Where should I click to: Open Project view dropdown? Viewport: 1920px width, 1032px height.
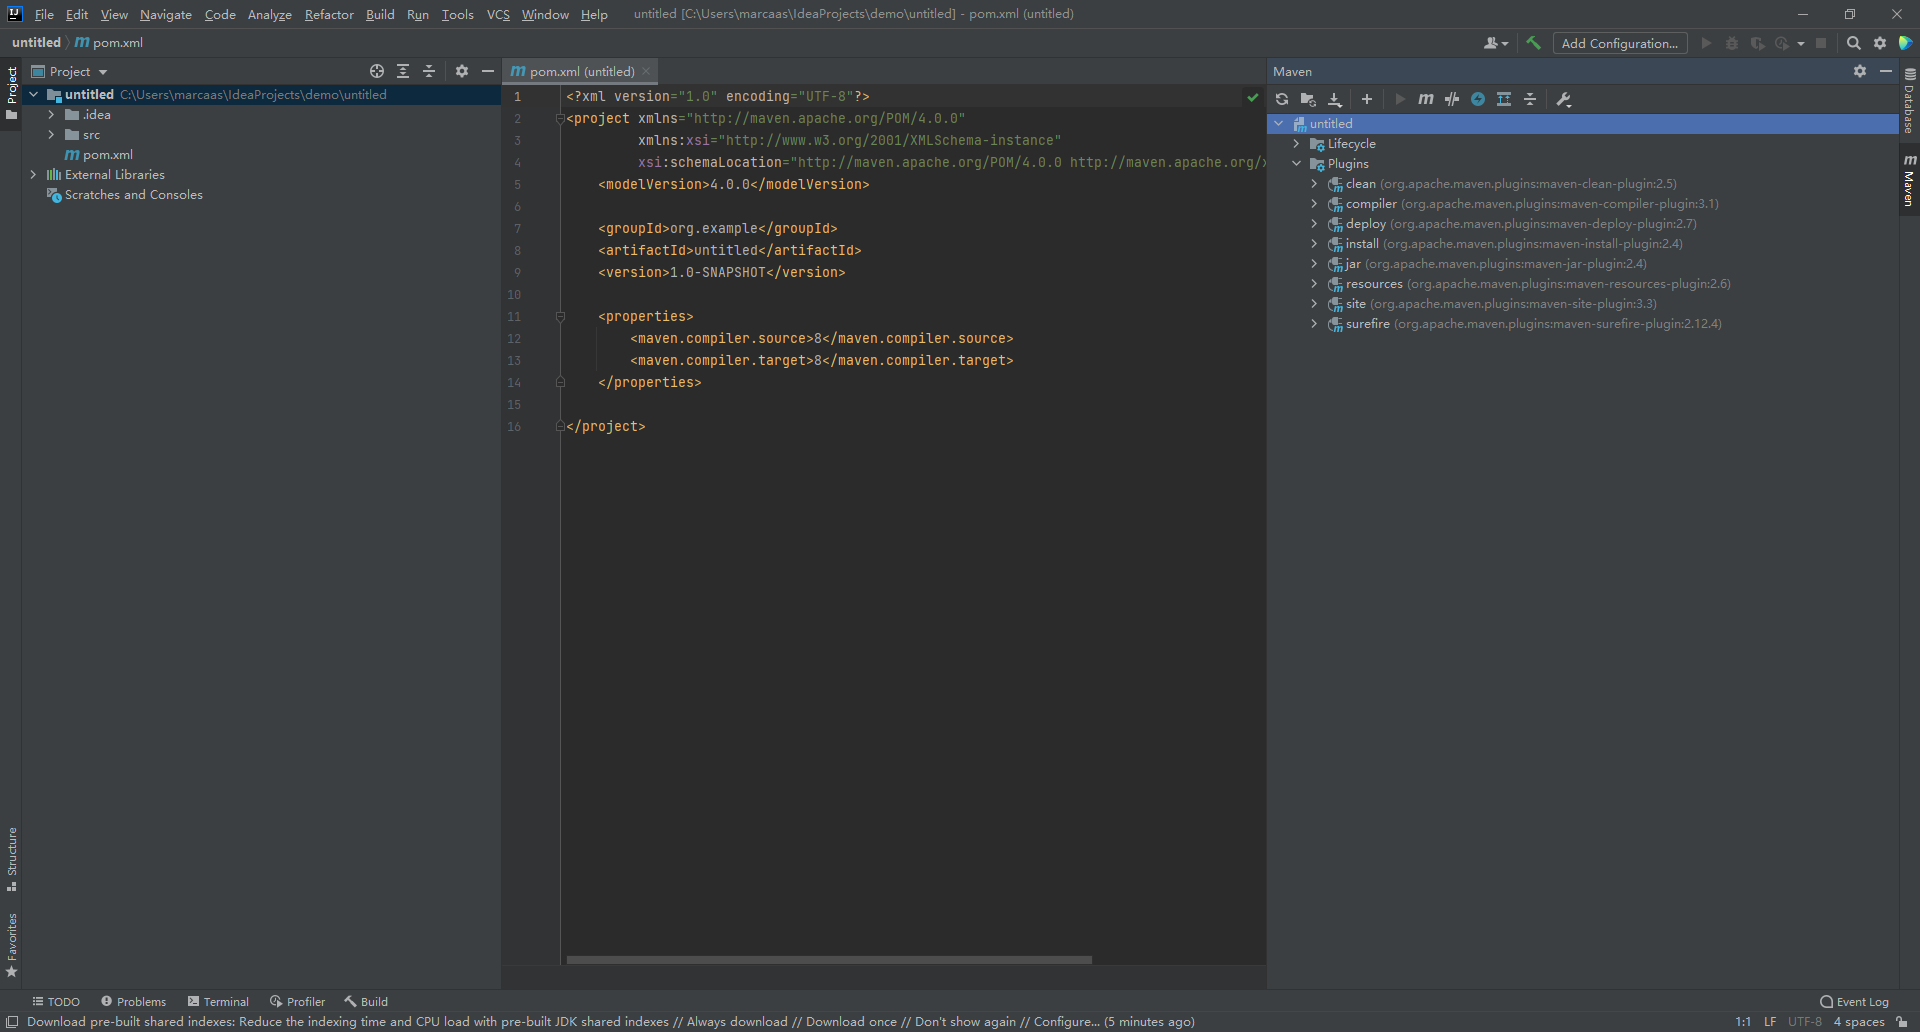pos(70,71)
